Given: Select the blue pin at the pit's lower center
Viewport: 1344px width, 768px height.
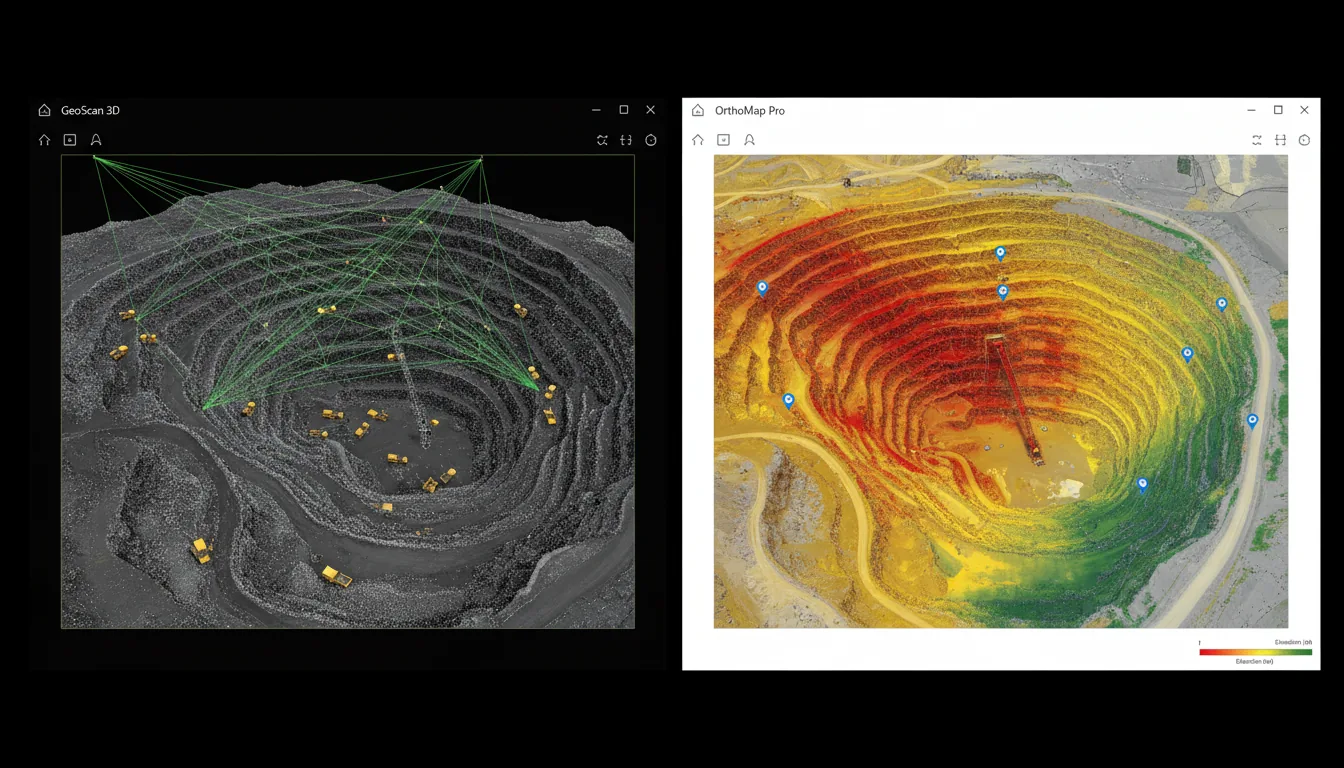Looking at the screenshot, I should [1142, 484].
